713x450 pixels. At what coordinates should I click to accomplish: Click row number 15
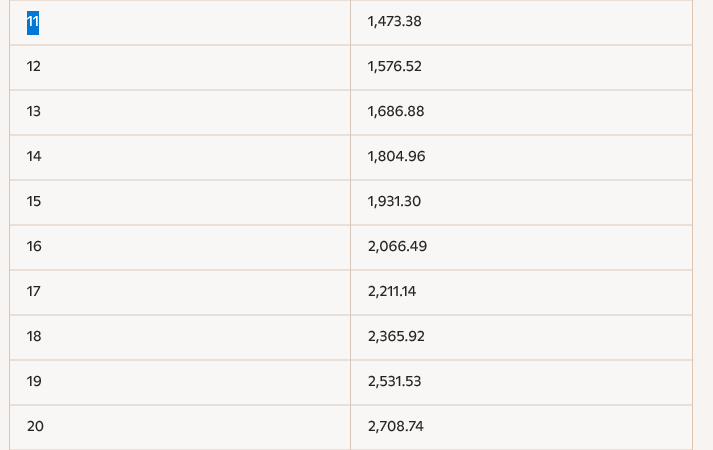click(34, 201)
